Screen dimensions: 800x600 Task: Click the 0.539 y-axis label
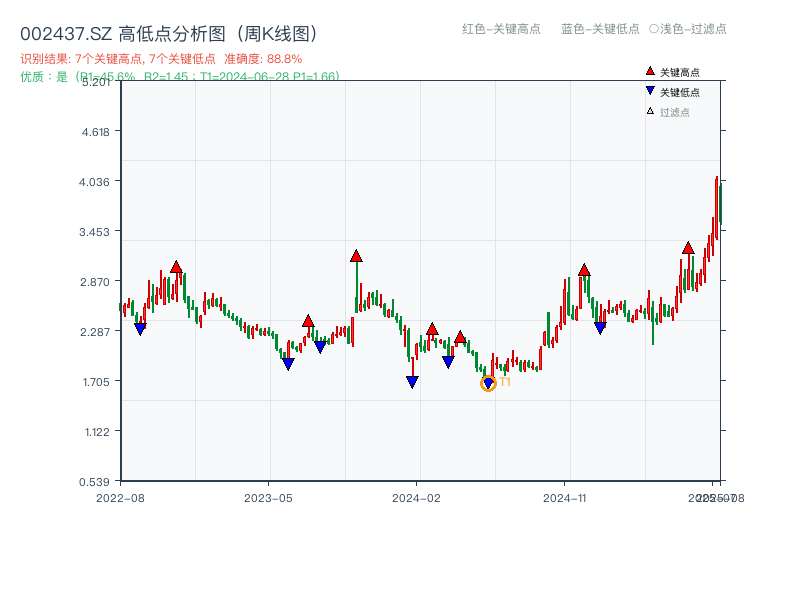[x=94, y=482]
